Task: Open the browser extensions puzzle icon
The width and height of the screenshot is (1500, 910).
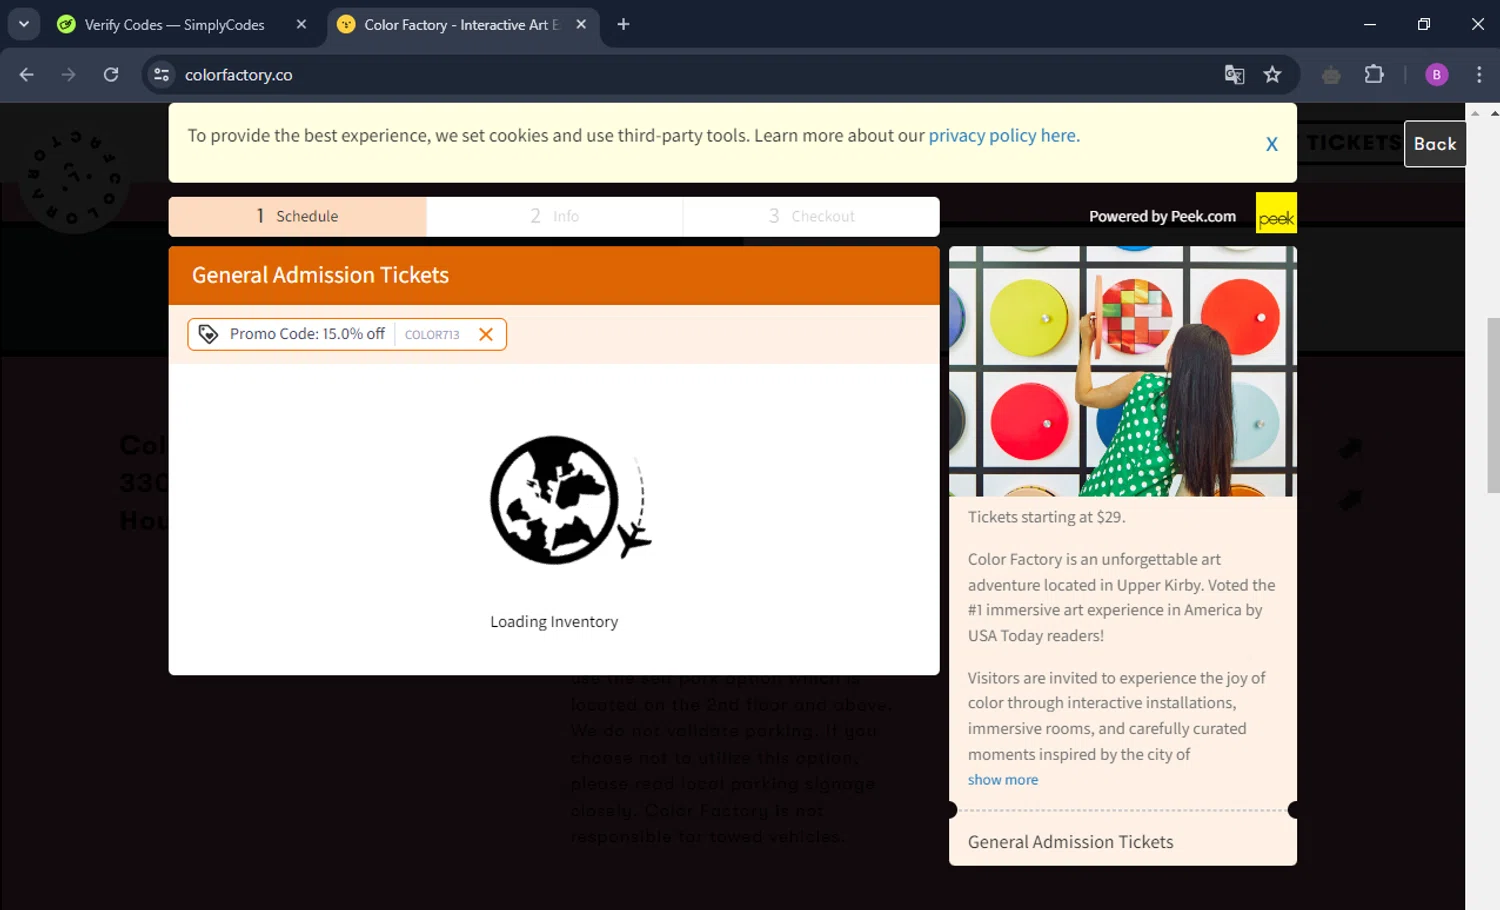Action: [1374, 75]
